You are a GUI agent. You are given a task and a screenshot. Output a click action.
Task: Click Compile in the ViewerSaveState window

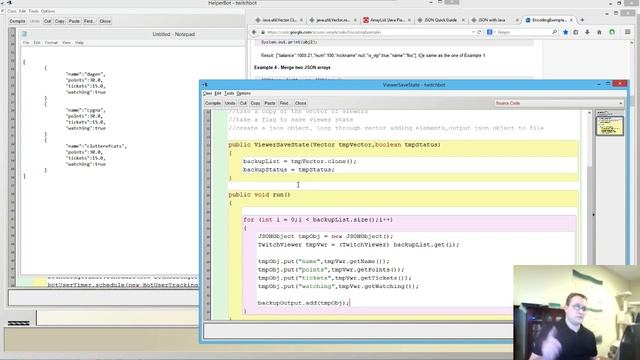pos(213,103)
